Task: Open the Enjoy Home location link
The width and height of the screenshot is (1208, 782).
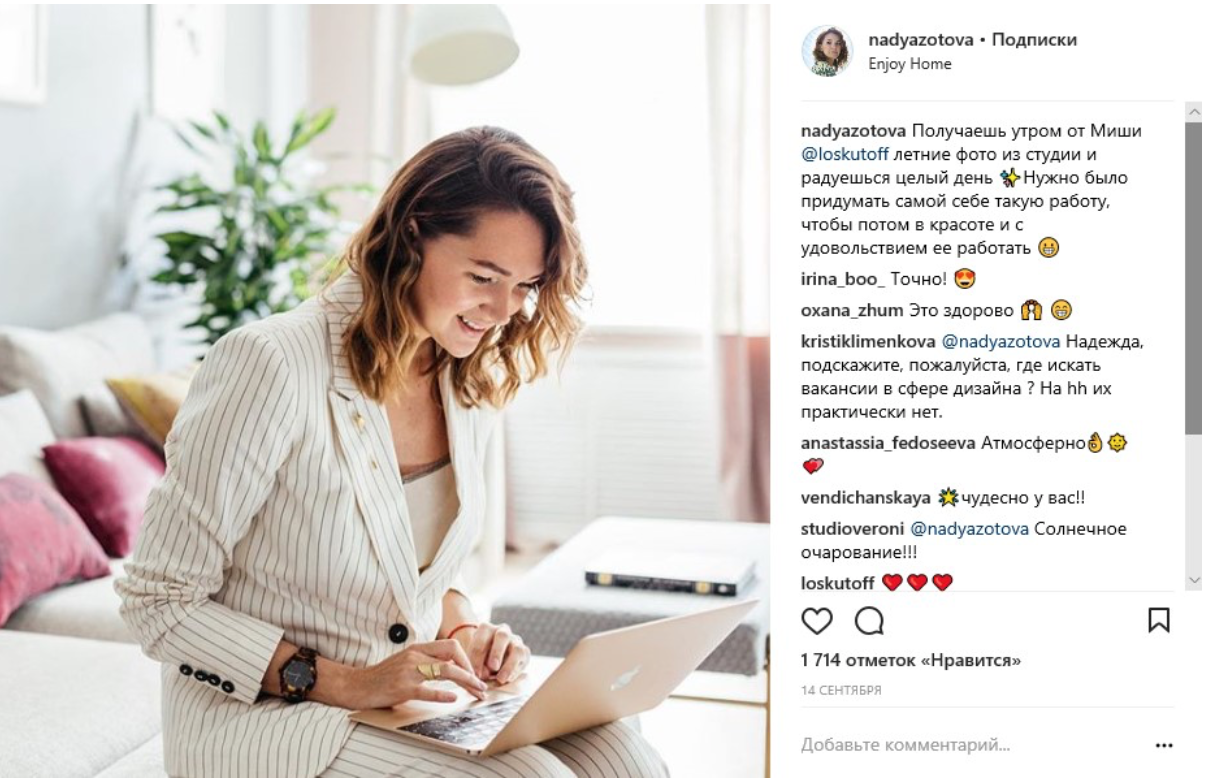Action: point(909,64)
